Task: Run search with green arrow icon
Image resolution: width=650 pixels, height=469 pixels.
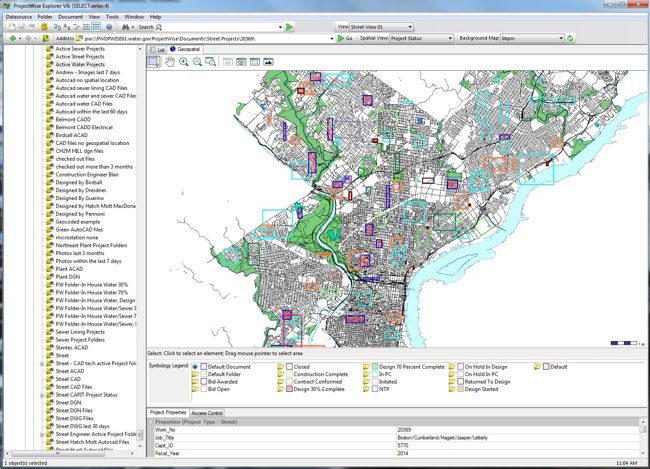Action: [x=290, y=27]
